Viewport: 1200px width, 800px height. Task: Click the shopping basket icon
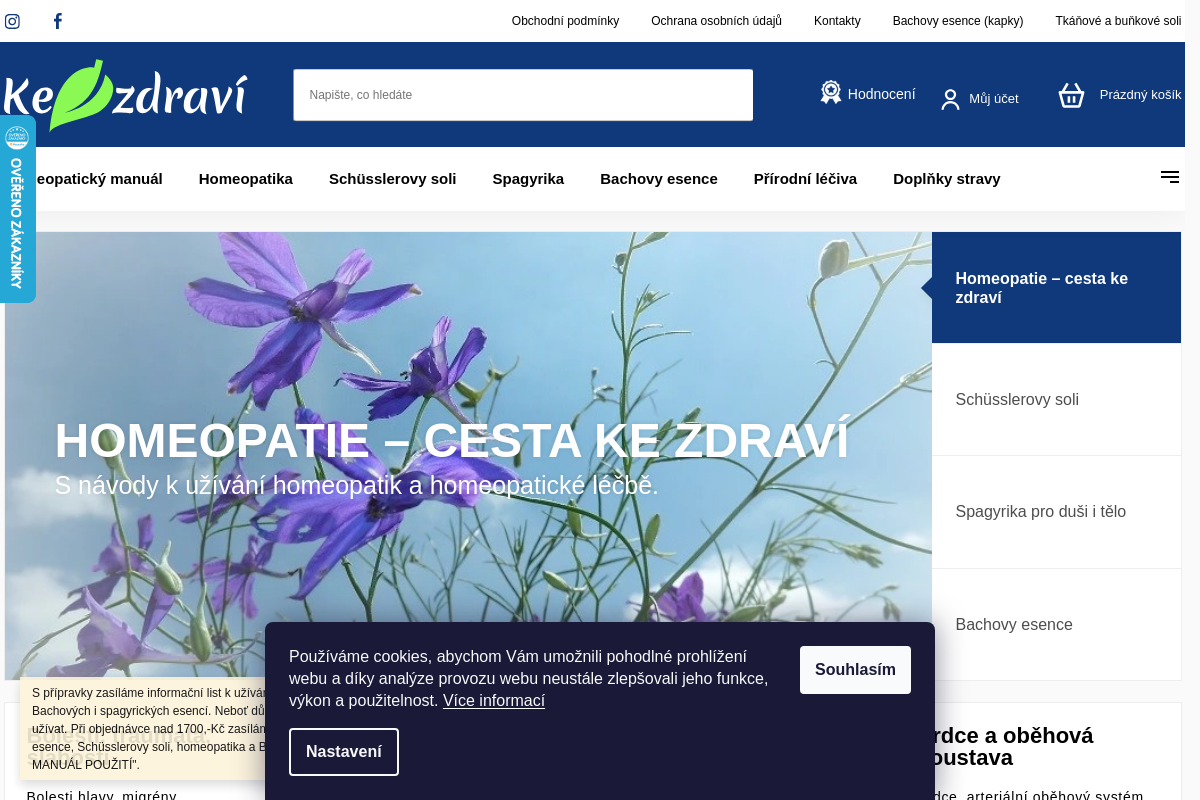[1071, 95]
